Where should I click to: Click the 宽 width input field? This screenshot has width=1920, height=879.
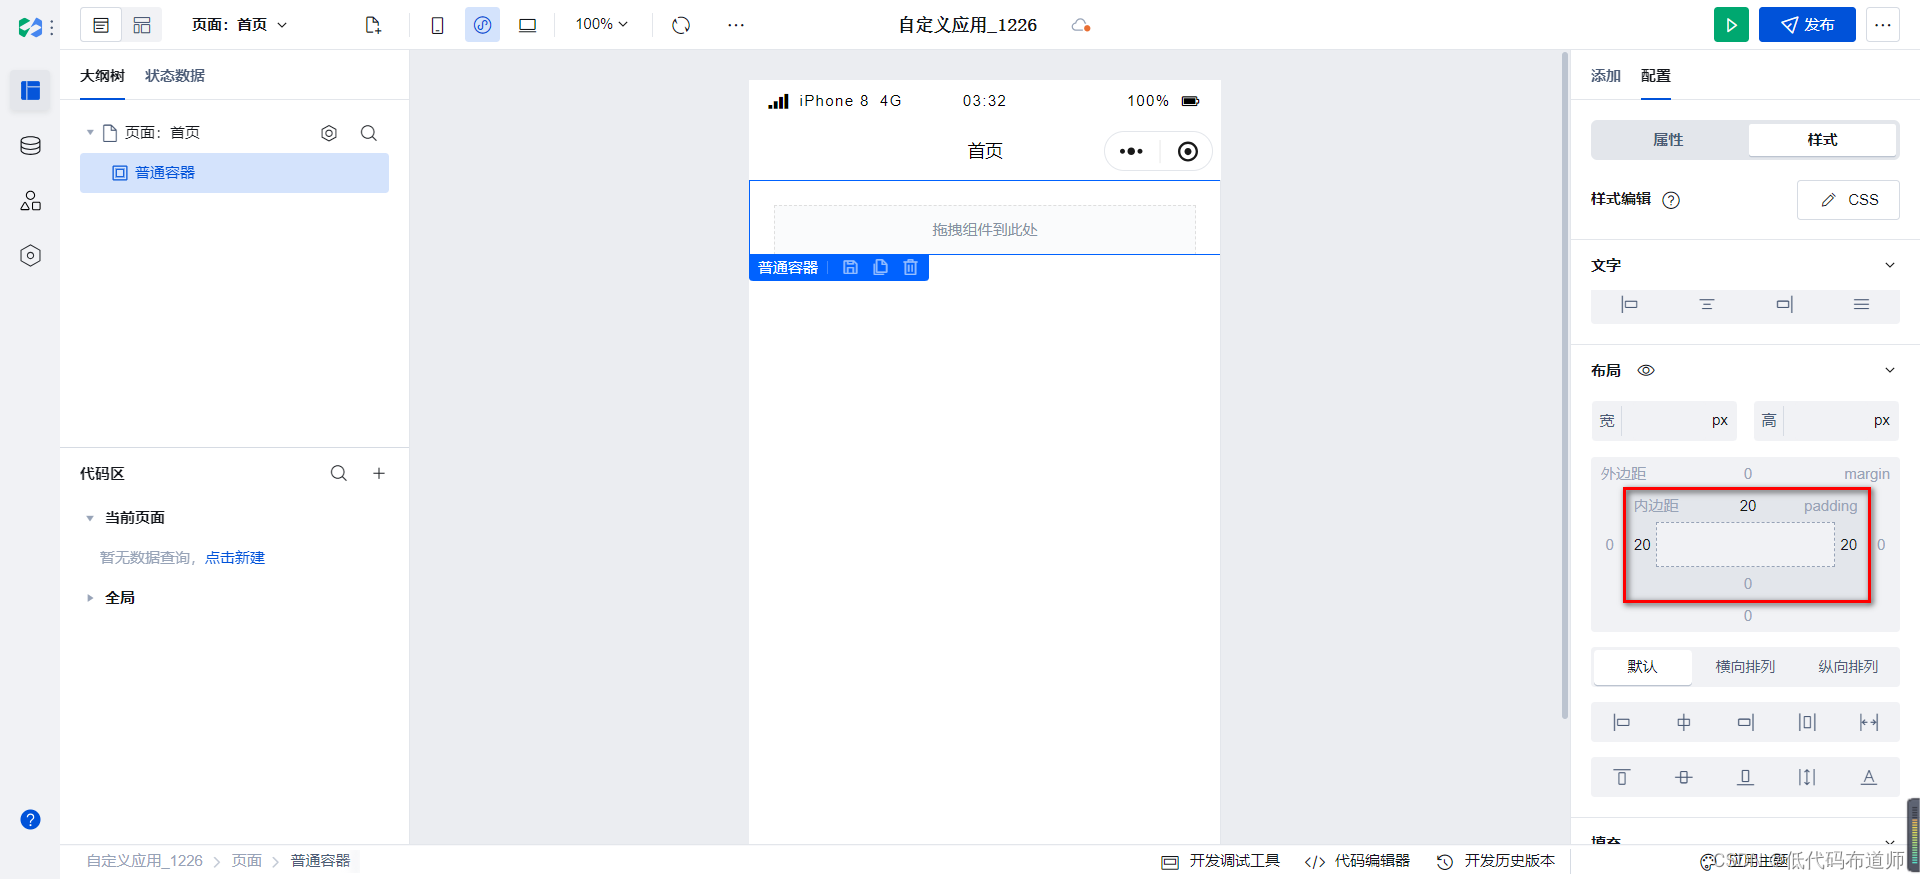1664,421
